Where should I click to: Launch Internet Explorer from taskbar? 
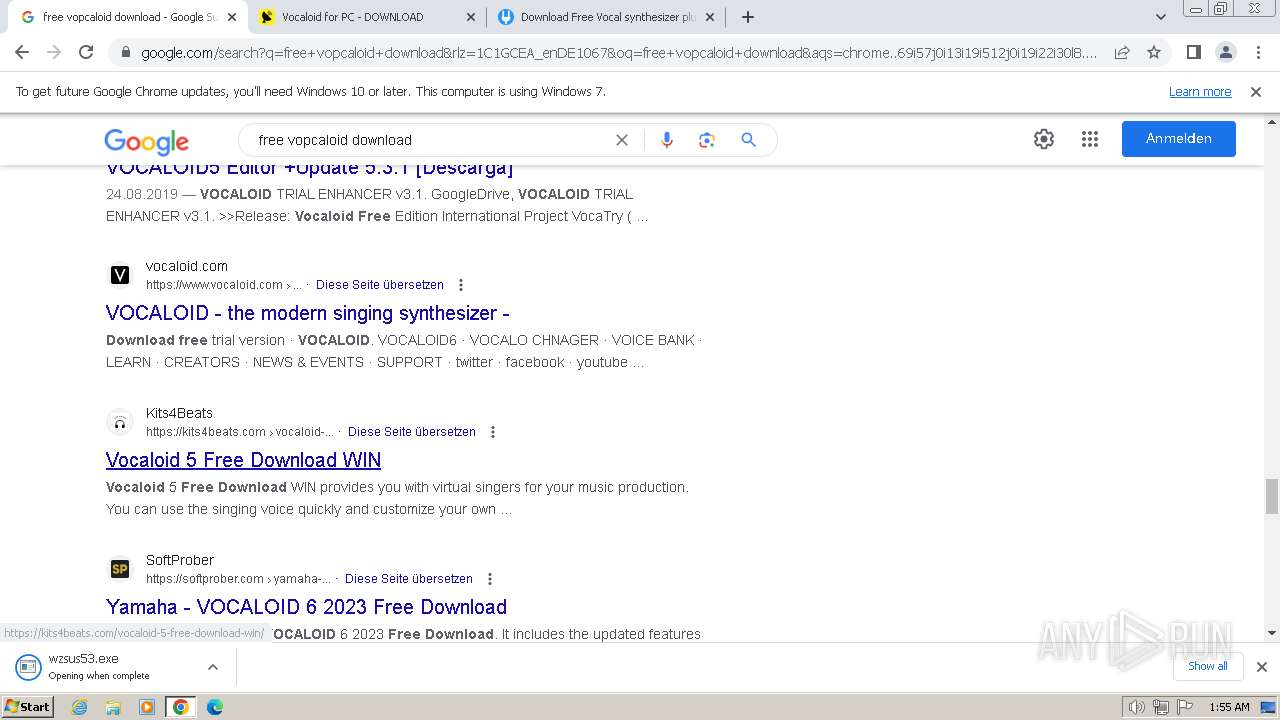(80, 707)
